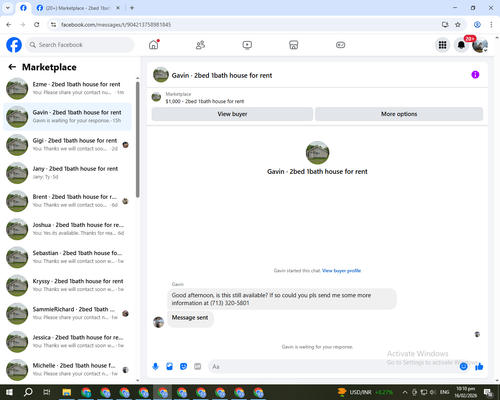The image size is (500, 400).
Task: Open Kryssy 2bed 1bath conversation
Action: pos(68,285)
